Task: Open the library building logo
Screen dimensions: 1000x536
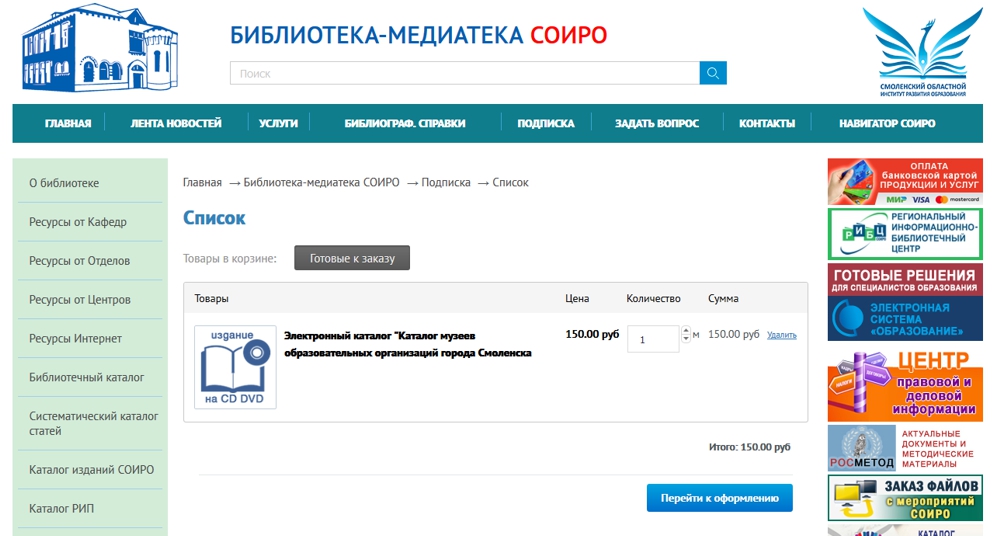Action: (x=100, y=47)
